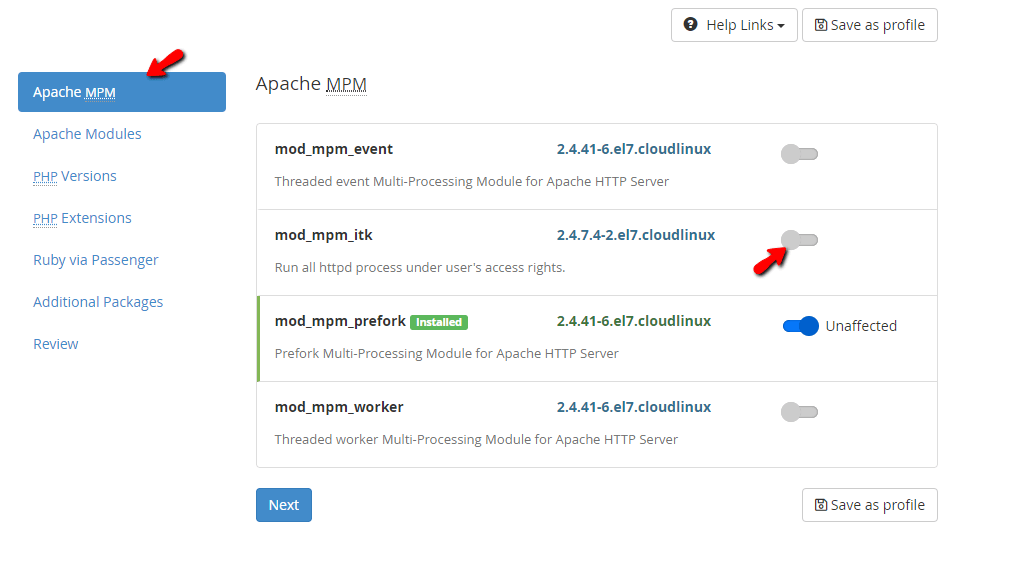Enable the mod_mpm_event module toggle
The height and width of the screenshot is (576, 1024).
(x=799, y=153)
